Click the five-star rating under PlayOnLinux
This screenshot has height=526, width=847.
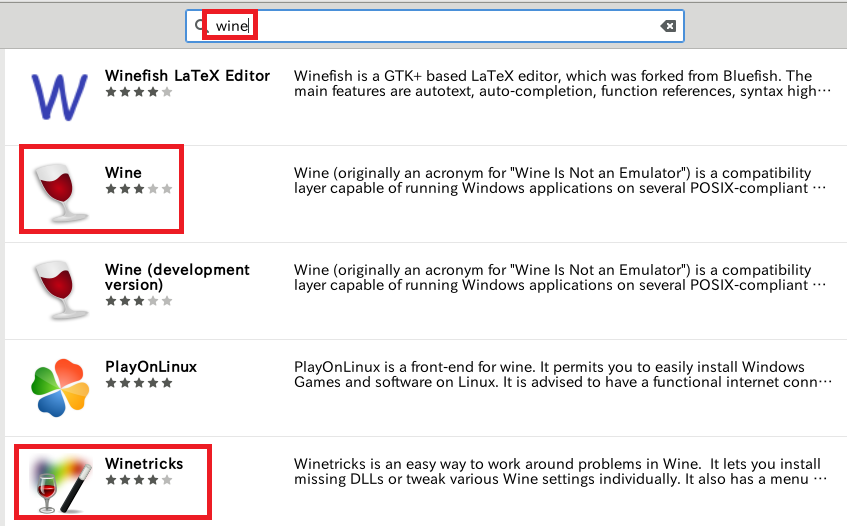point(139,383)
